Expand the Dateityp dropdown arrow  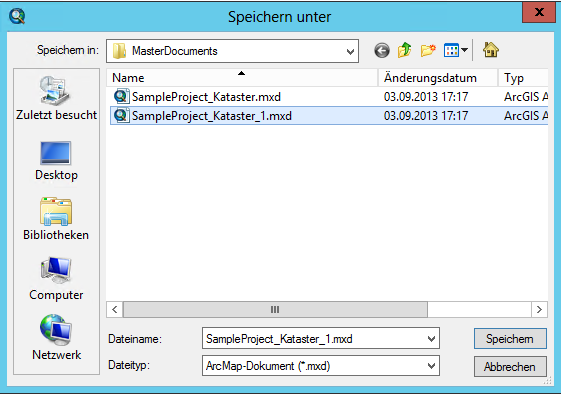tap(431, 366)
